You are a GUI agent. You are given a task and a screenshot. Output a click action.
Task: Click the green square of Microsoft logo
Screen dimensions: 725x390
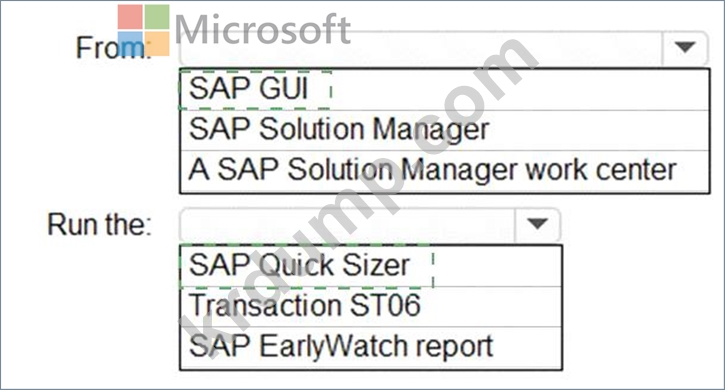click(157, 17)
